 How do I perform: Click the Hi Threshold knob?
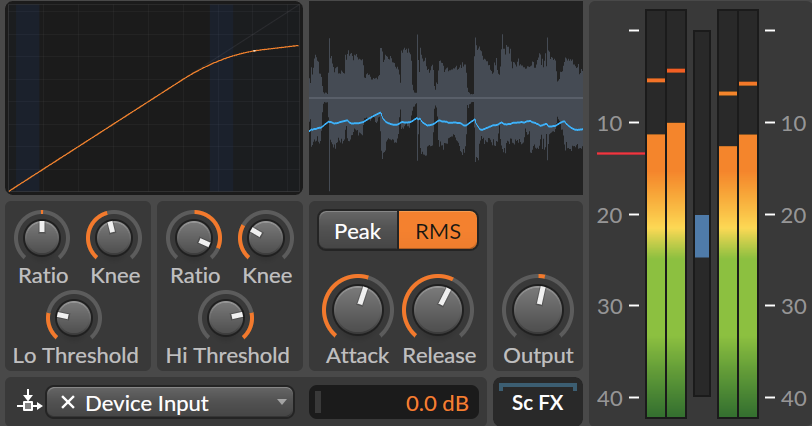(226, 317)
